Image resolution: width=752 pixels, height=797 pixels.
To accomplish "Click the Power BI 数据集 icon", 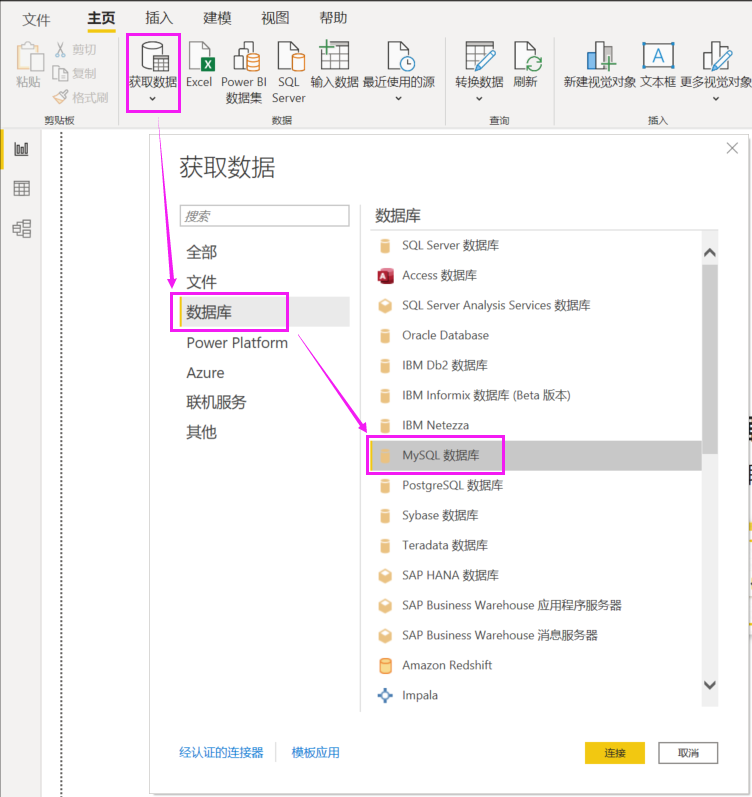I will pos(246,56).
